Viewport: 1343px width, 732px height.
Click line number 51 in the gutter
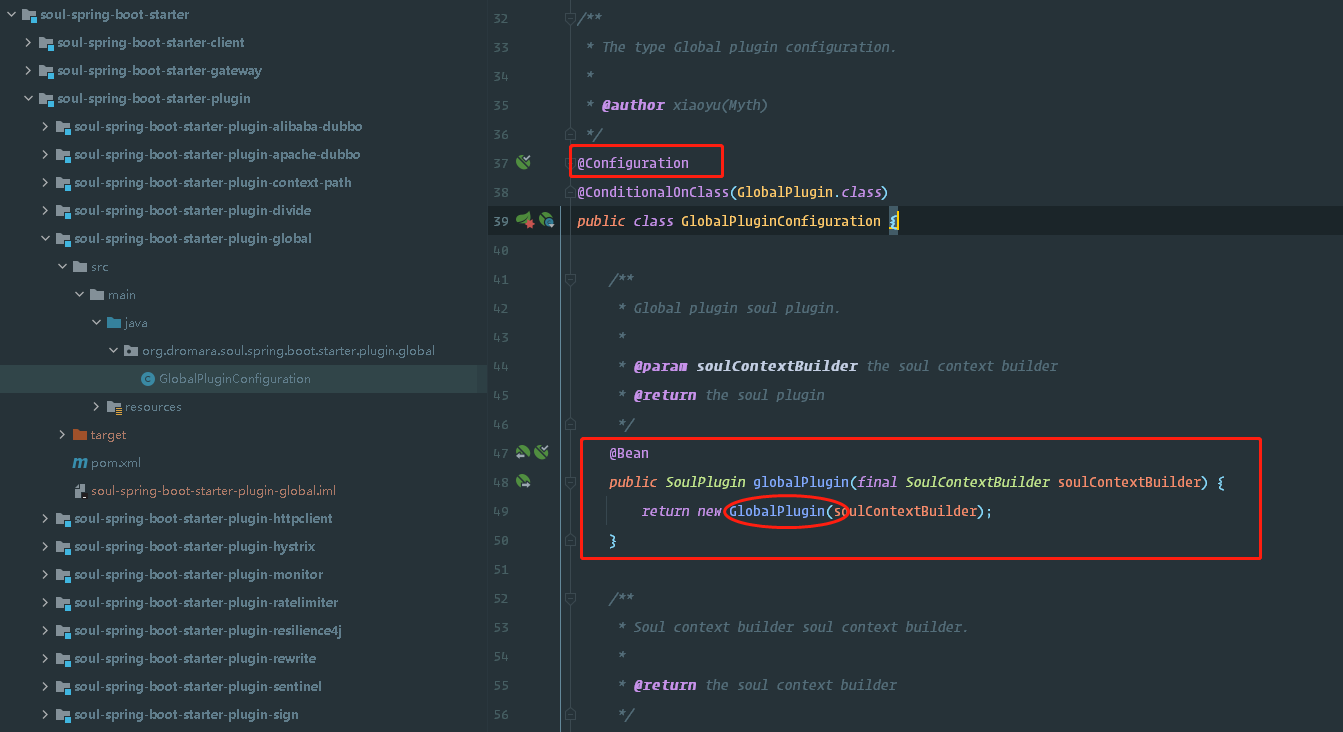501,569
